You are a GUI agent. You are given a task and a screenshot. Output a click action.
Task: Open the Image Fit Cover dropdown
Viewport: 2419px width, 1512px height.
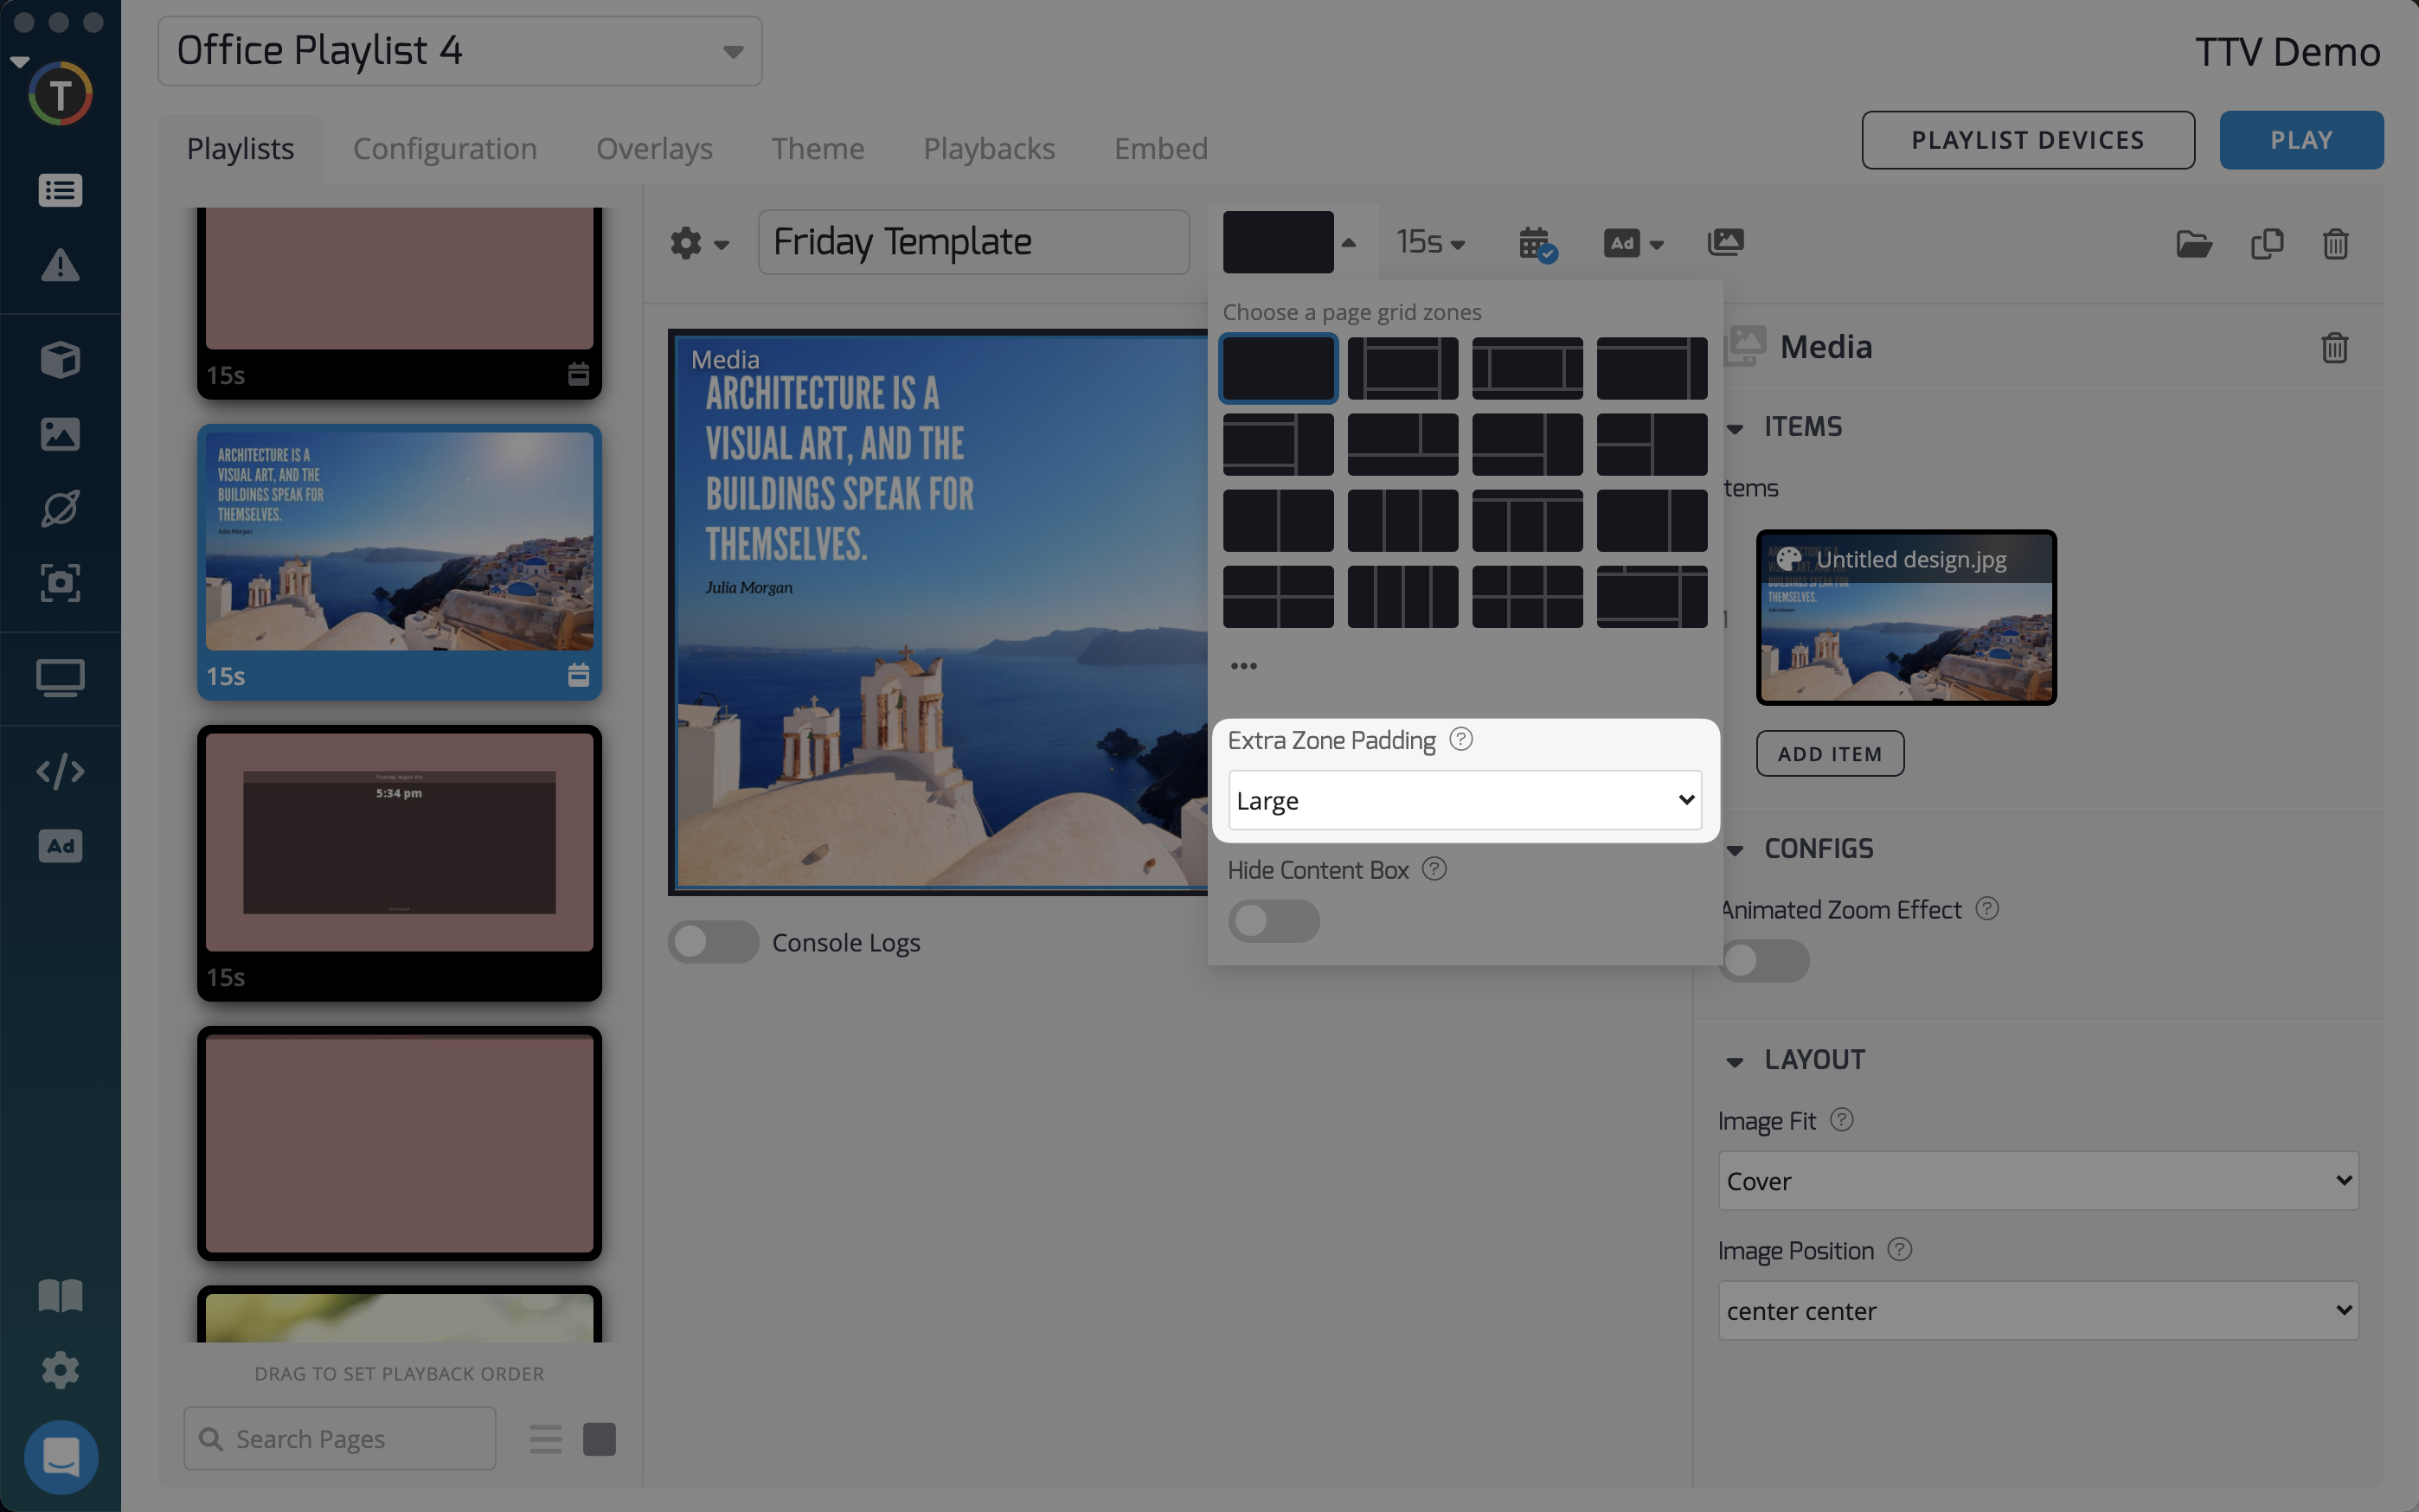pyautogui.click(x=2037, y=1181)
